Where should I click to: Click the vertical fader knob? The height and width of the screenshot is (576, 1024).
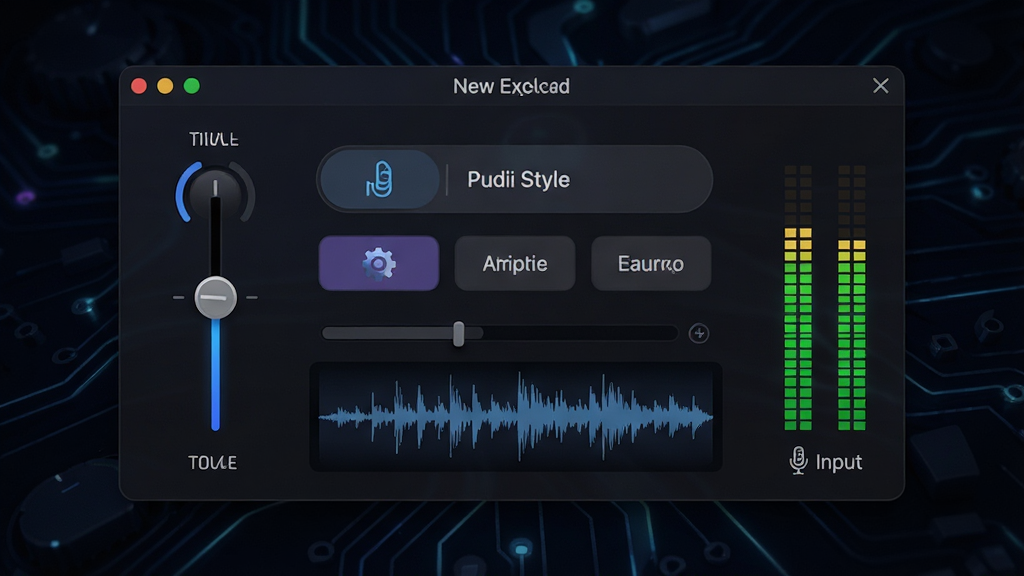point(216,297)
